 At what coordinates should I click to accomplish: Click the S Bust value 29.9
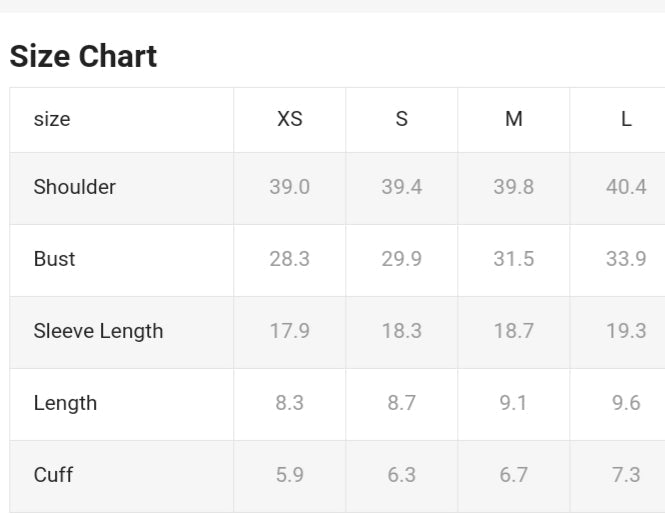click(402, 259)
